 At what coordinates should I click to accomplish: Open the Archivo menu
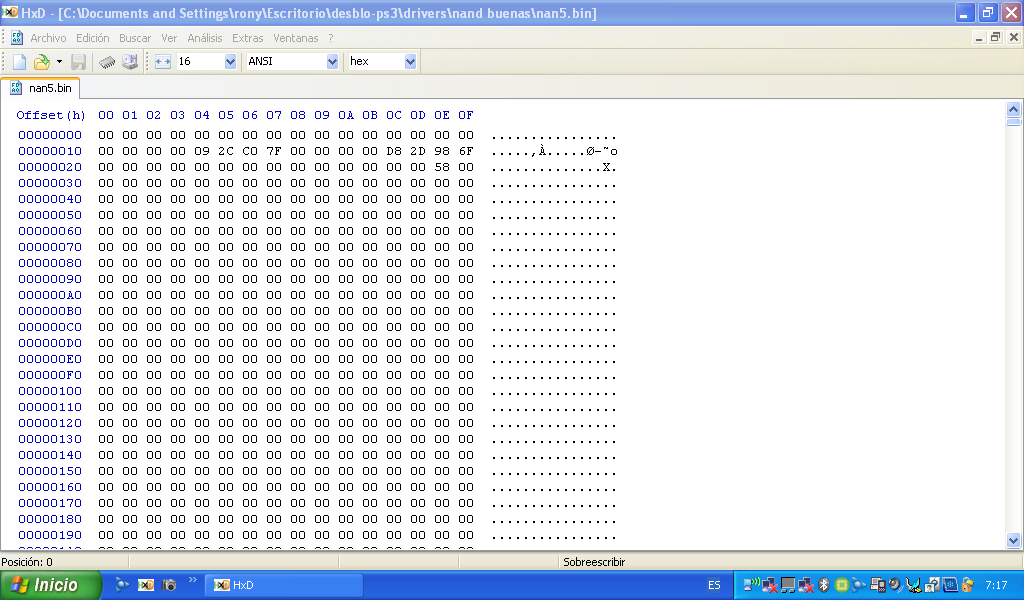48,38
